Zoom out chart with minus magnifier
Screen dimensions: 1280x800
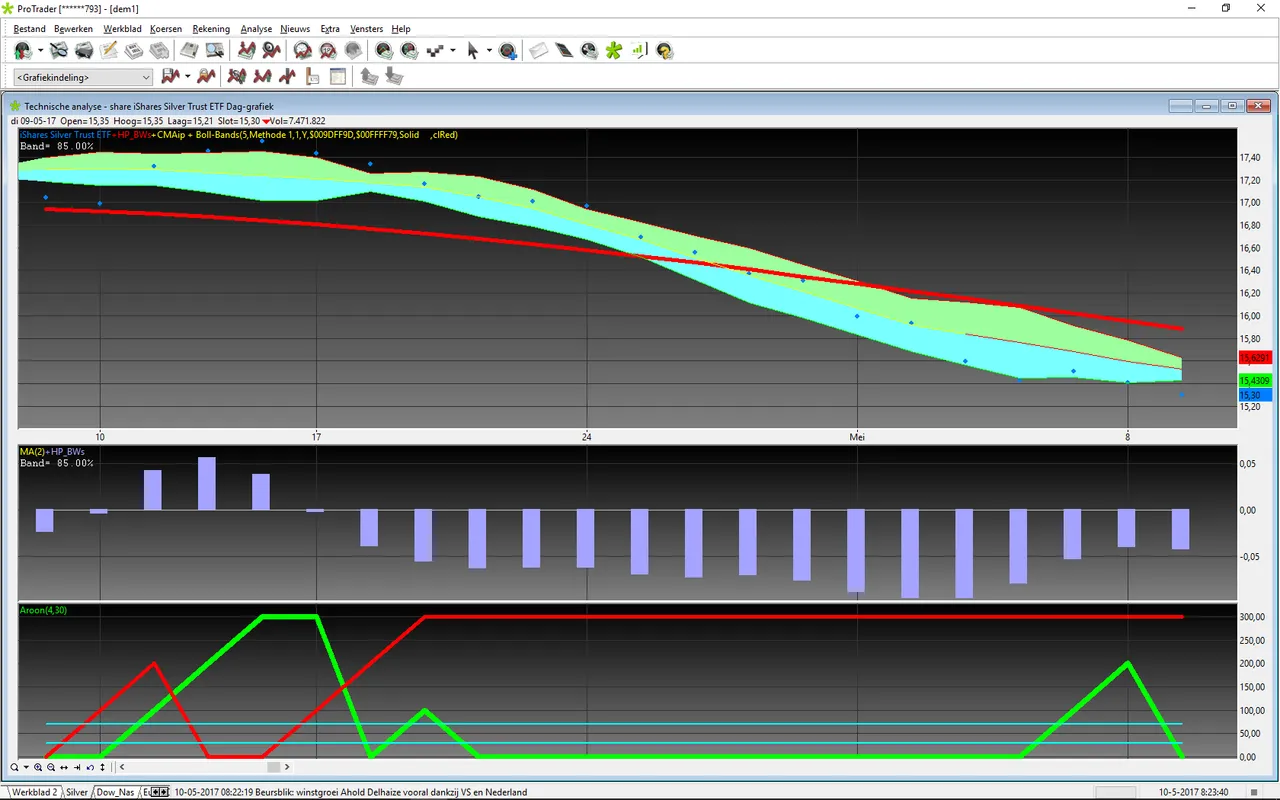tap(51, 767)
